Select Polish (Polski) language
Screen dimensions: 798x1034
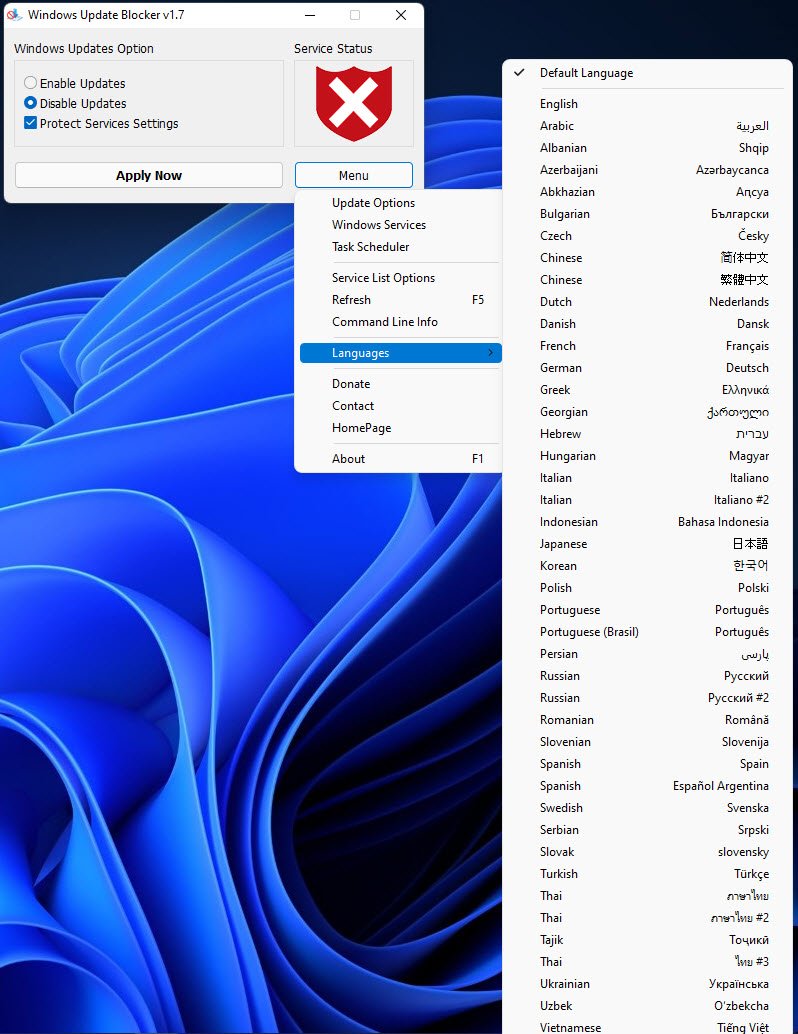(x=647, y=588)
